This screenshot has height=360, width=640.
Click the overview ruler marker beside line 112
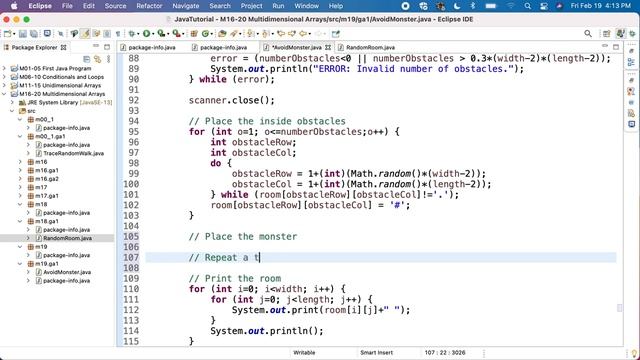[x=620, y=308]
